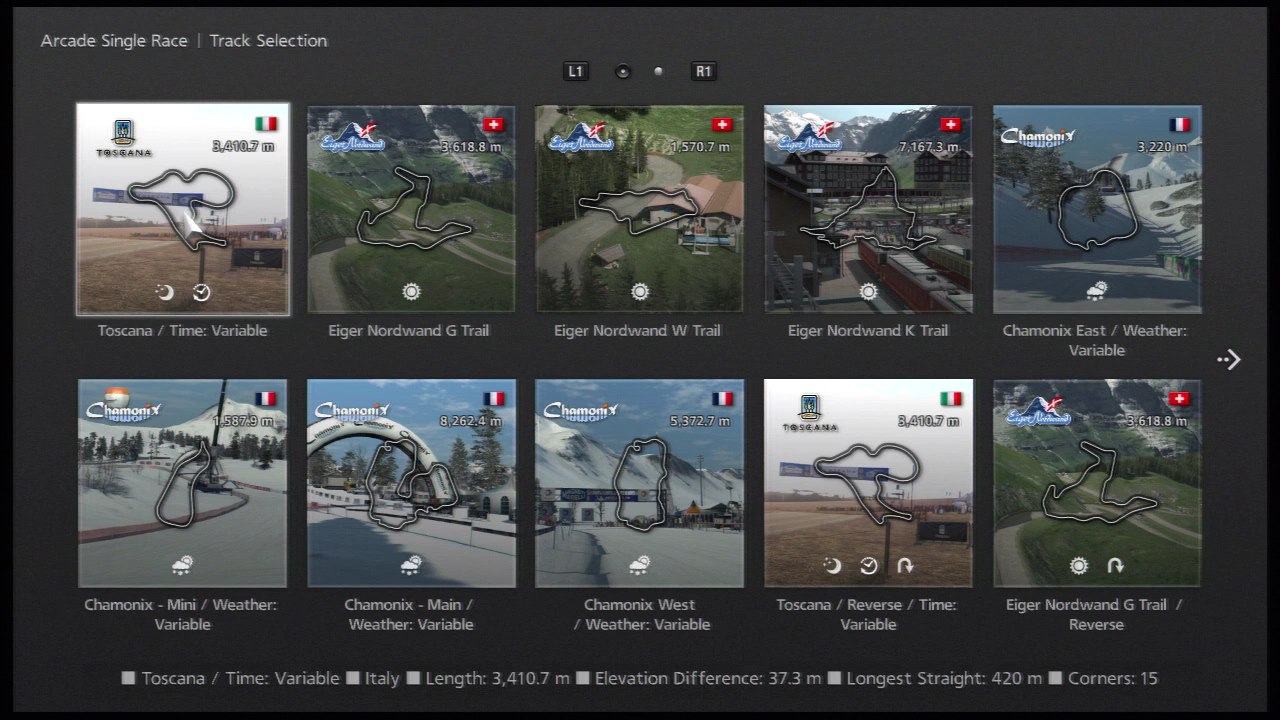
Task: Click the snow weather icon on Chamonix - Mini
Action: (183, 566)
